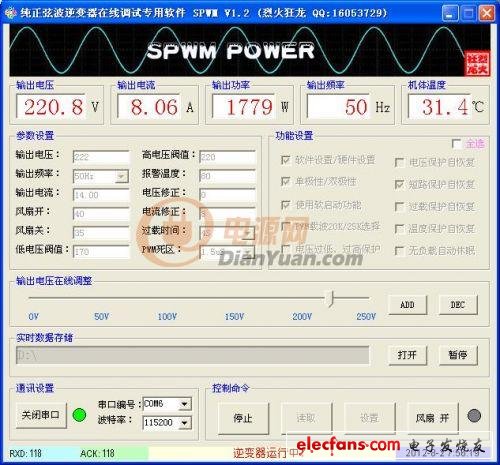Click the red seal logo on banner

(477, 64)
